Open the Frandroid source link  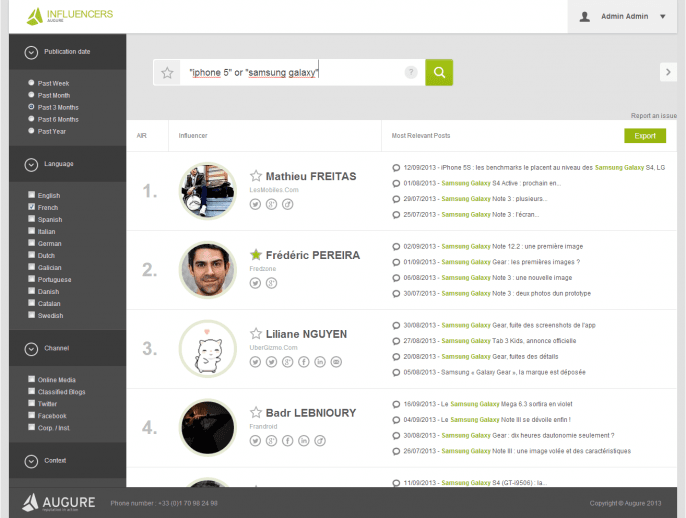[263, 426]
